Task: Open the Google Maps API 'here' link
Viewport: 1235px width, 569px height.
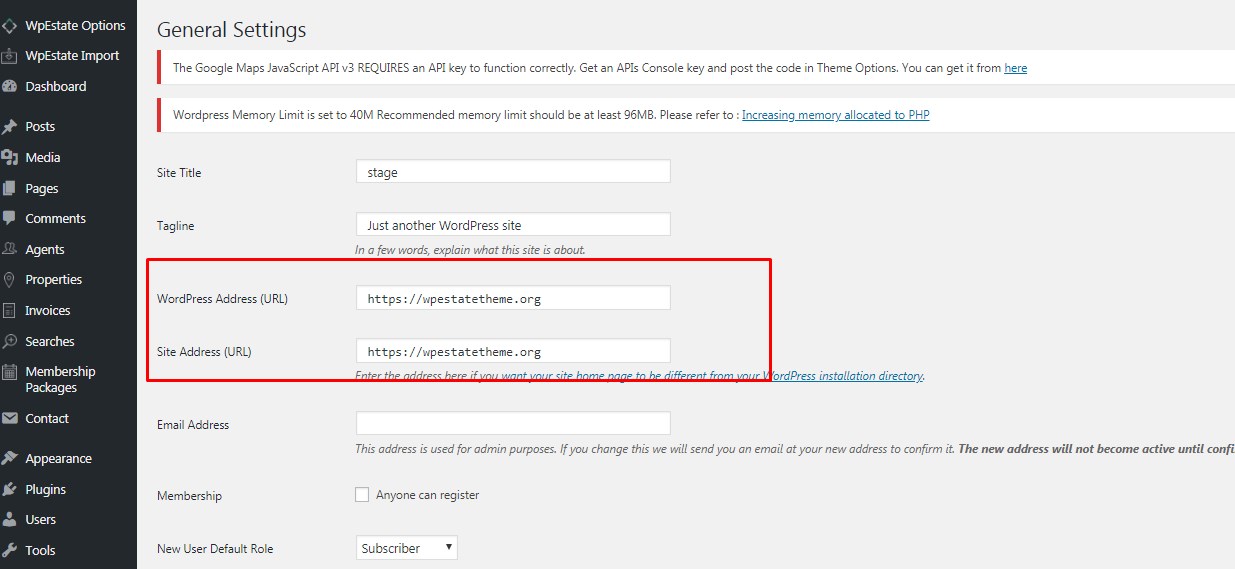Action: click(1015, 68)
